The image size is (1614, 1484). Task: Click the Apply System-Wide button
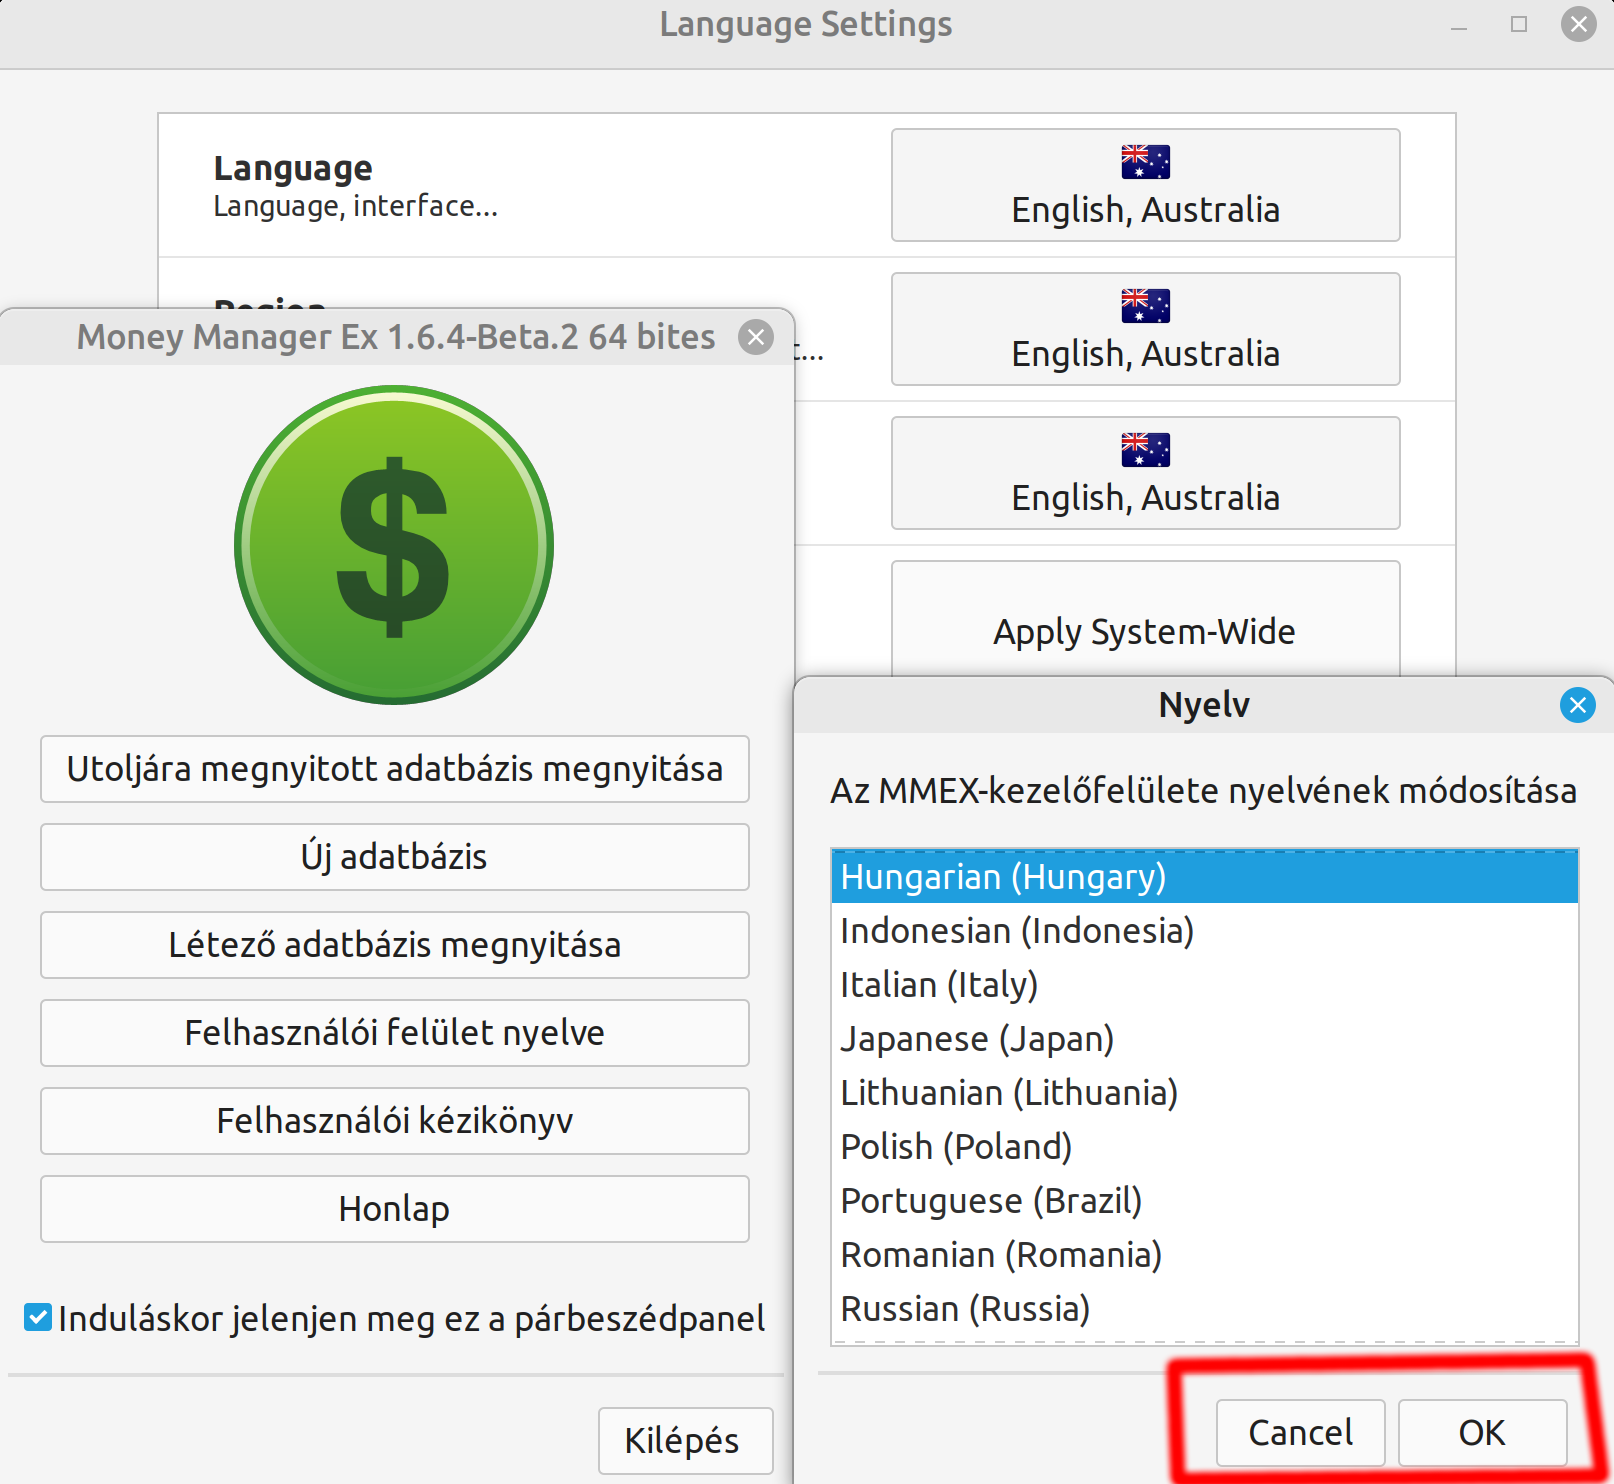(x=1144, y=631)
